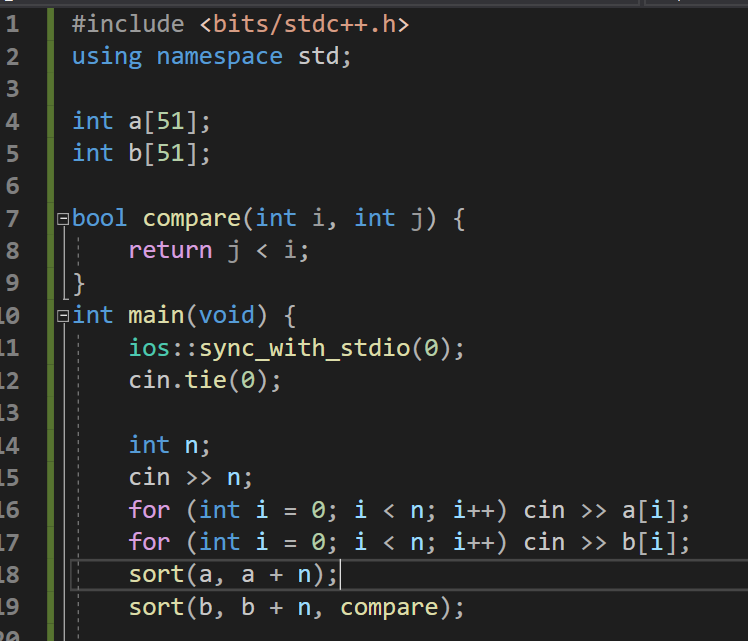Click 'sort' call on line 19
748x641 pixels.
[156, 607]
